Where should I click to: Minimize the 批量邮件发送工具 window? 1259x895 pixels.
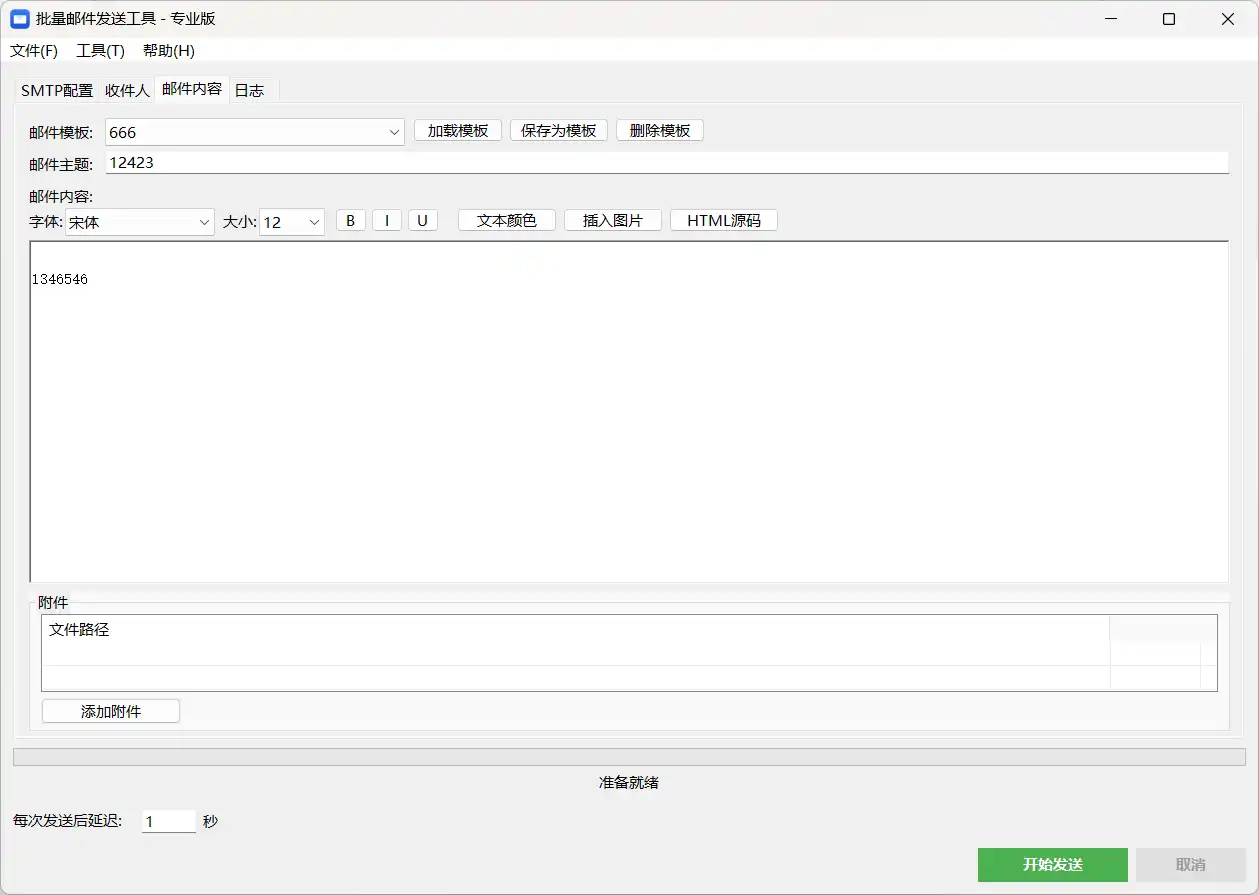[1110, 19]
